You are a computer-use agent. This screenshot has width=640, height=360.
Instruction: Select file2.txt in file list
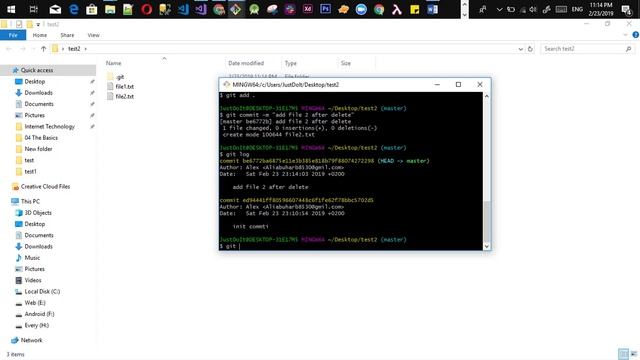tap(120, 96)
